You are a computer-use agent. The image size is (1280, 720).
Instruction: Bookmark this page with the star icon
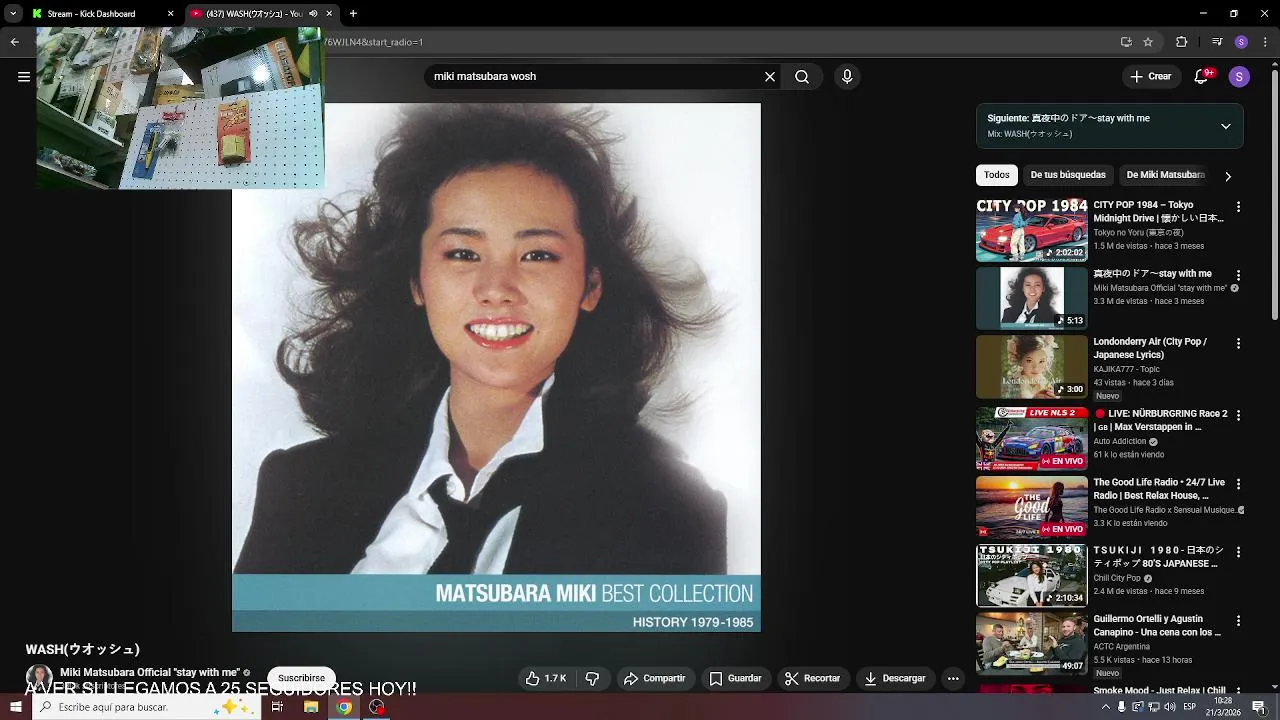click(x=1148, y=42)
